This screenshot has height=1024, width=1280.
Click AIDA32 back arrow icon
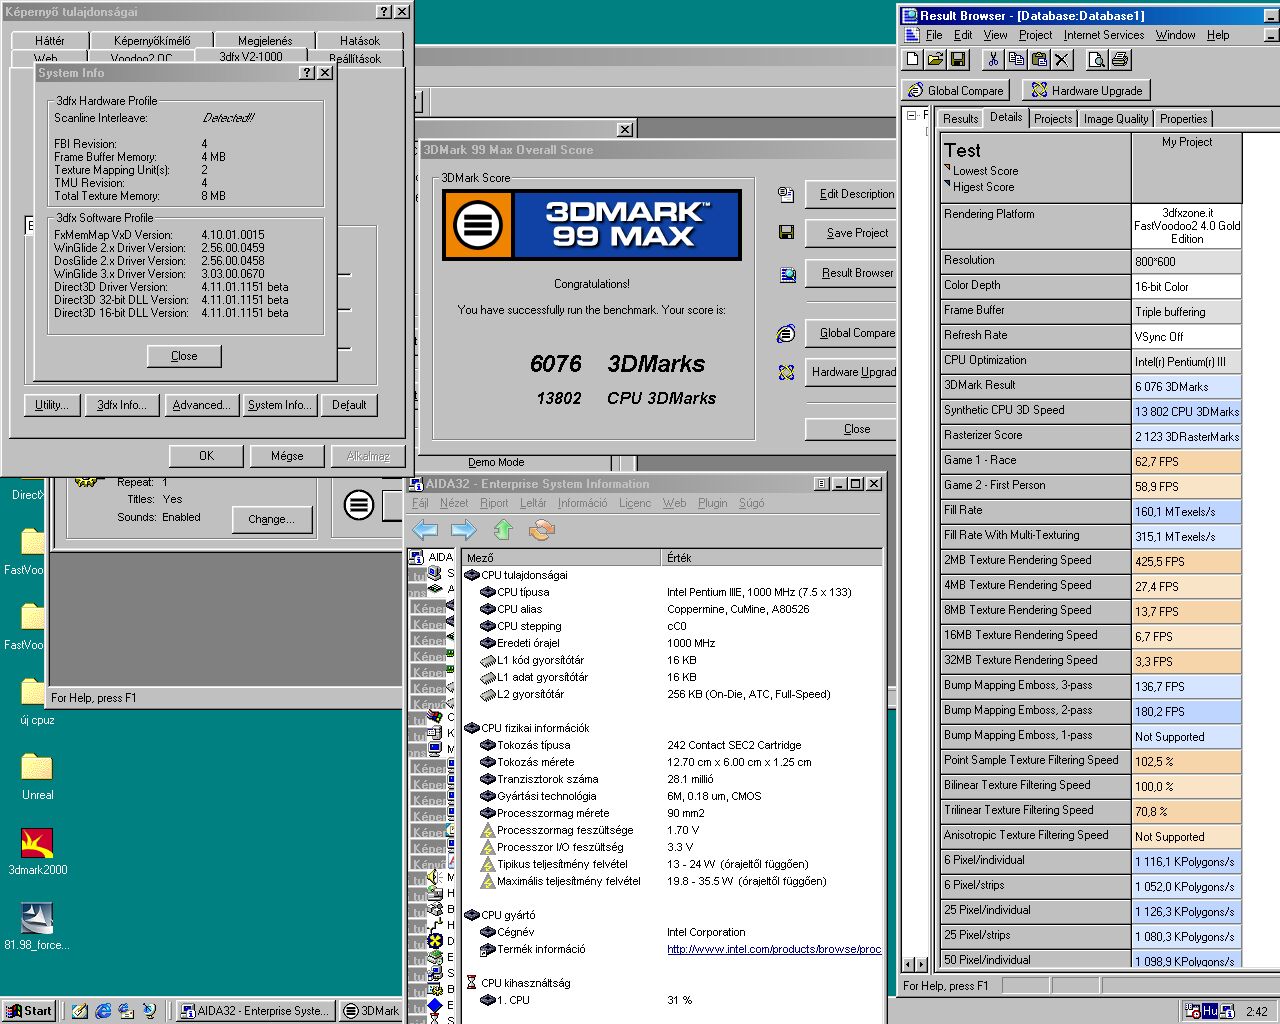[425, 530]
